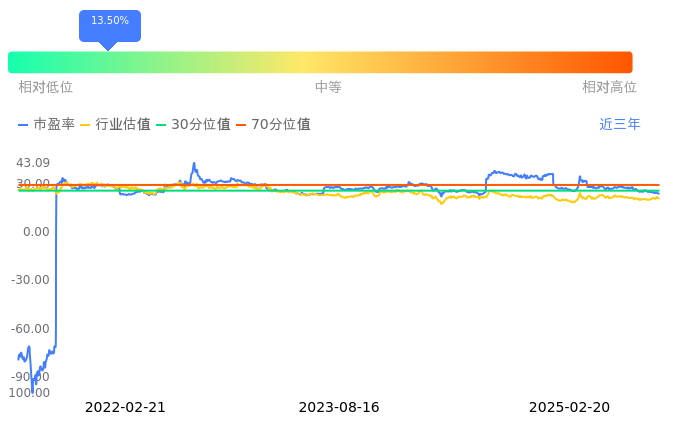Select the 相对高位 label
Viewport: 686px width, 442px height.
609,87
